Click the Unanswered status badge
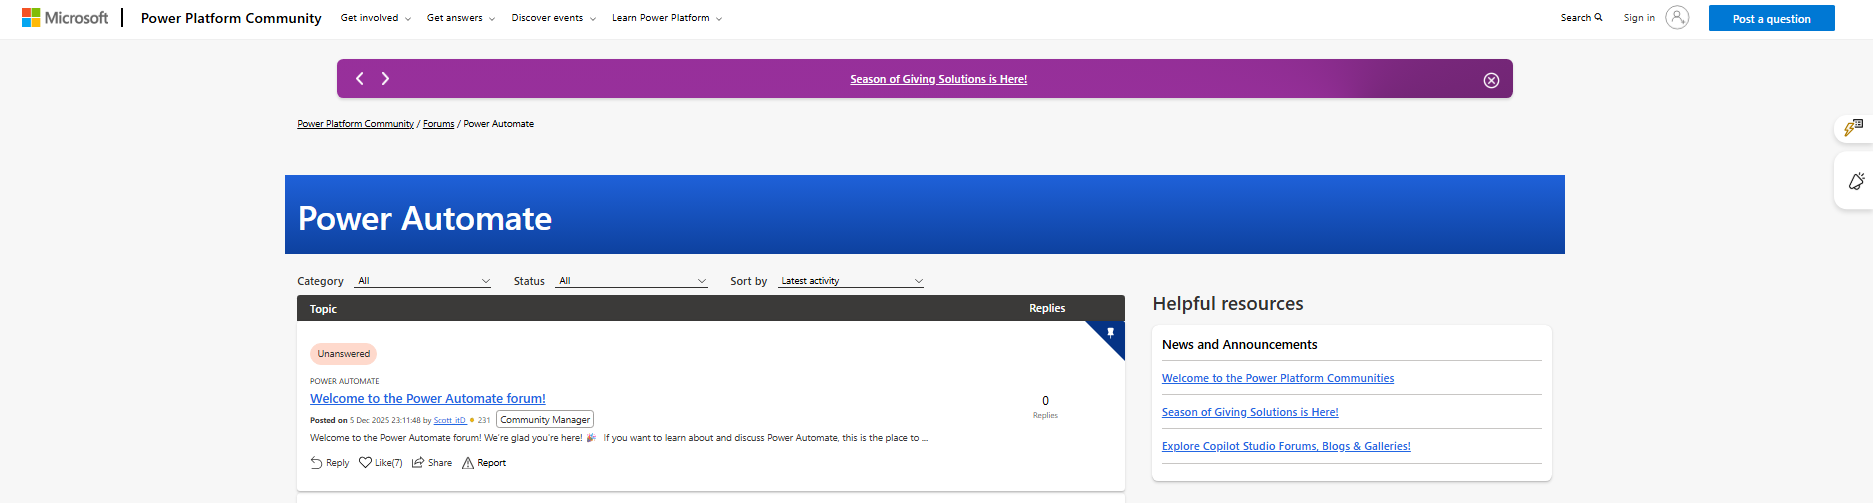 343,354
